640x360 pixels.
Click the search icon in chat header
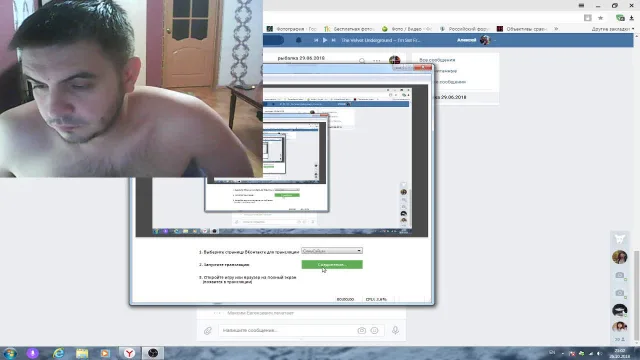[362, 61]
